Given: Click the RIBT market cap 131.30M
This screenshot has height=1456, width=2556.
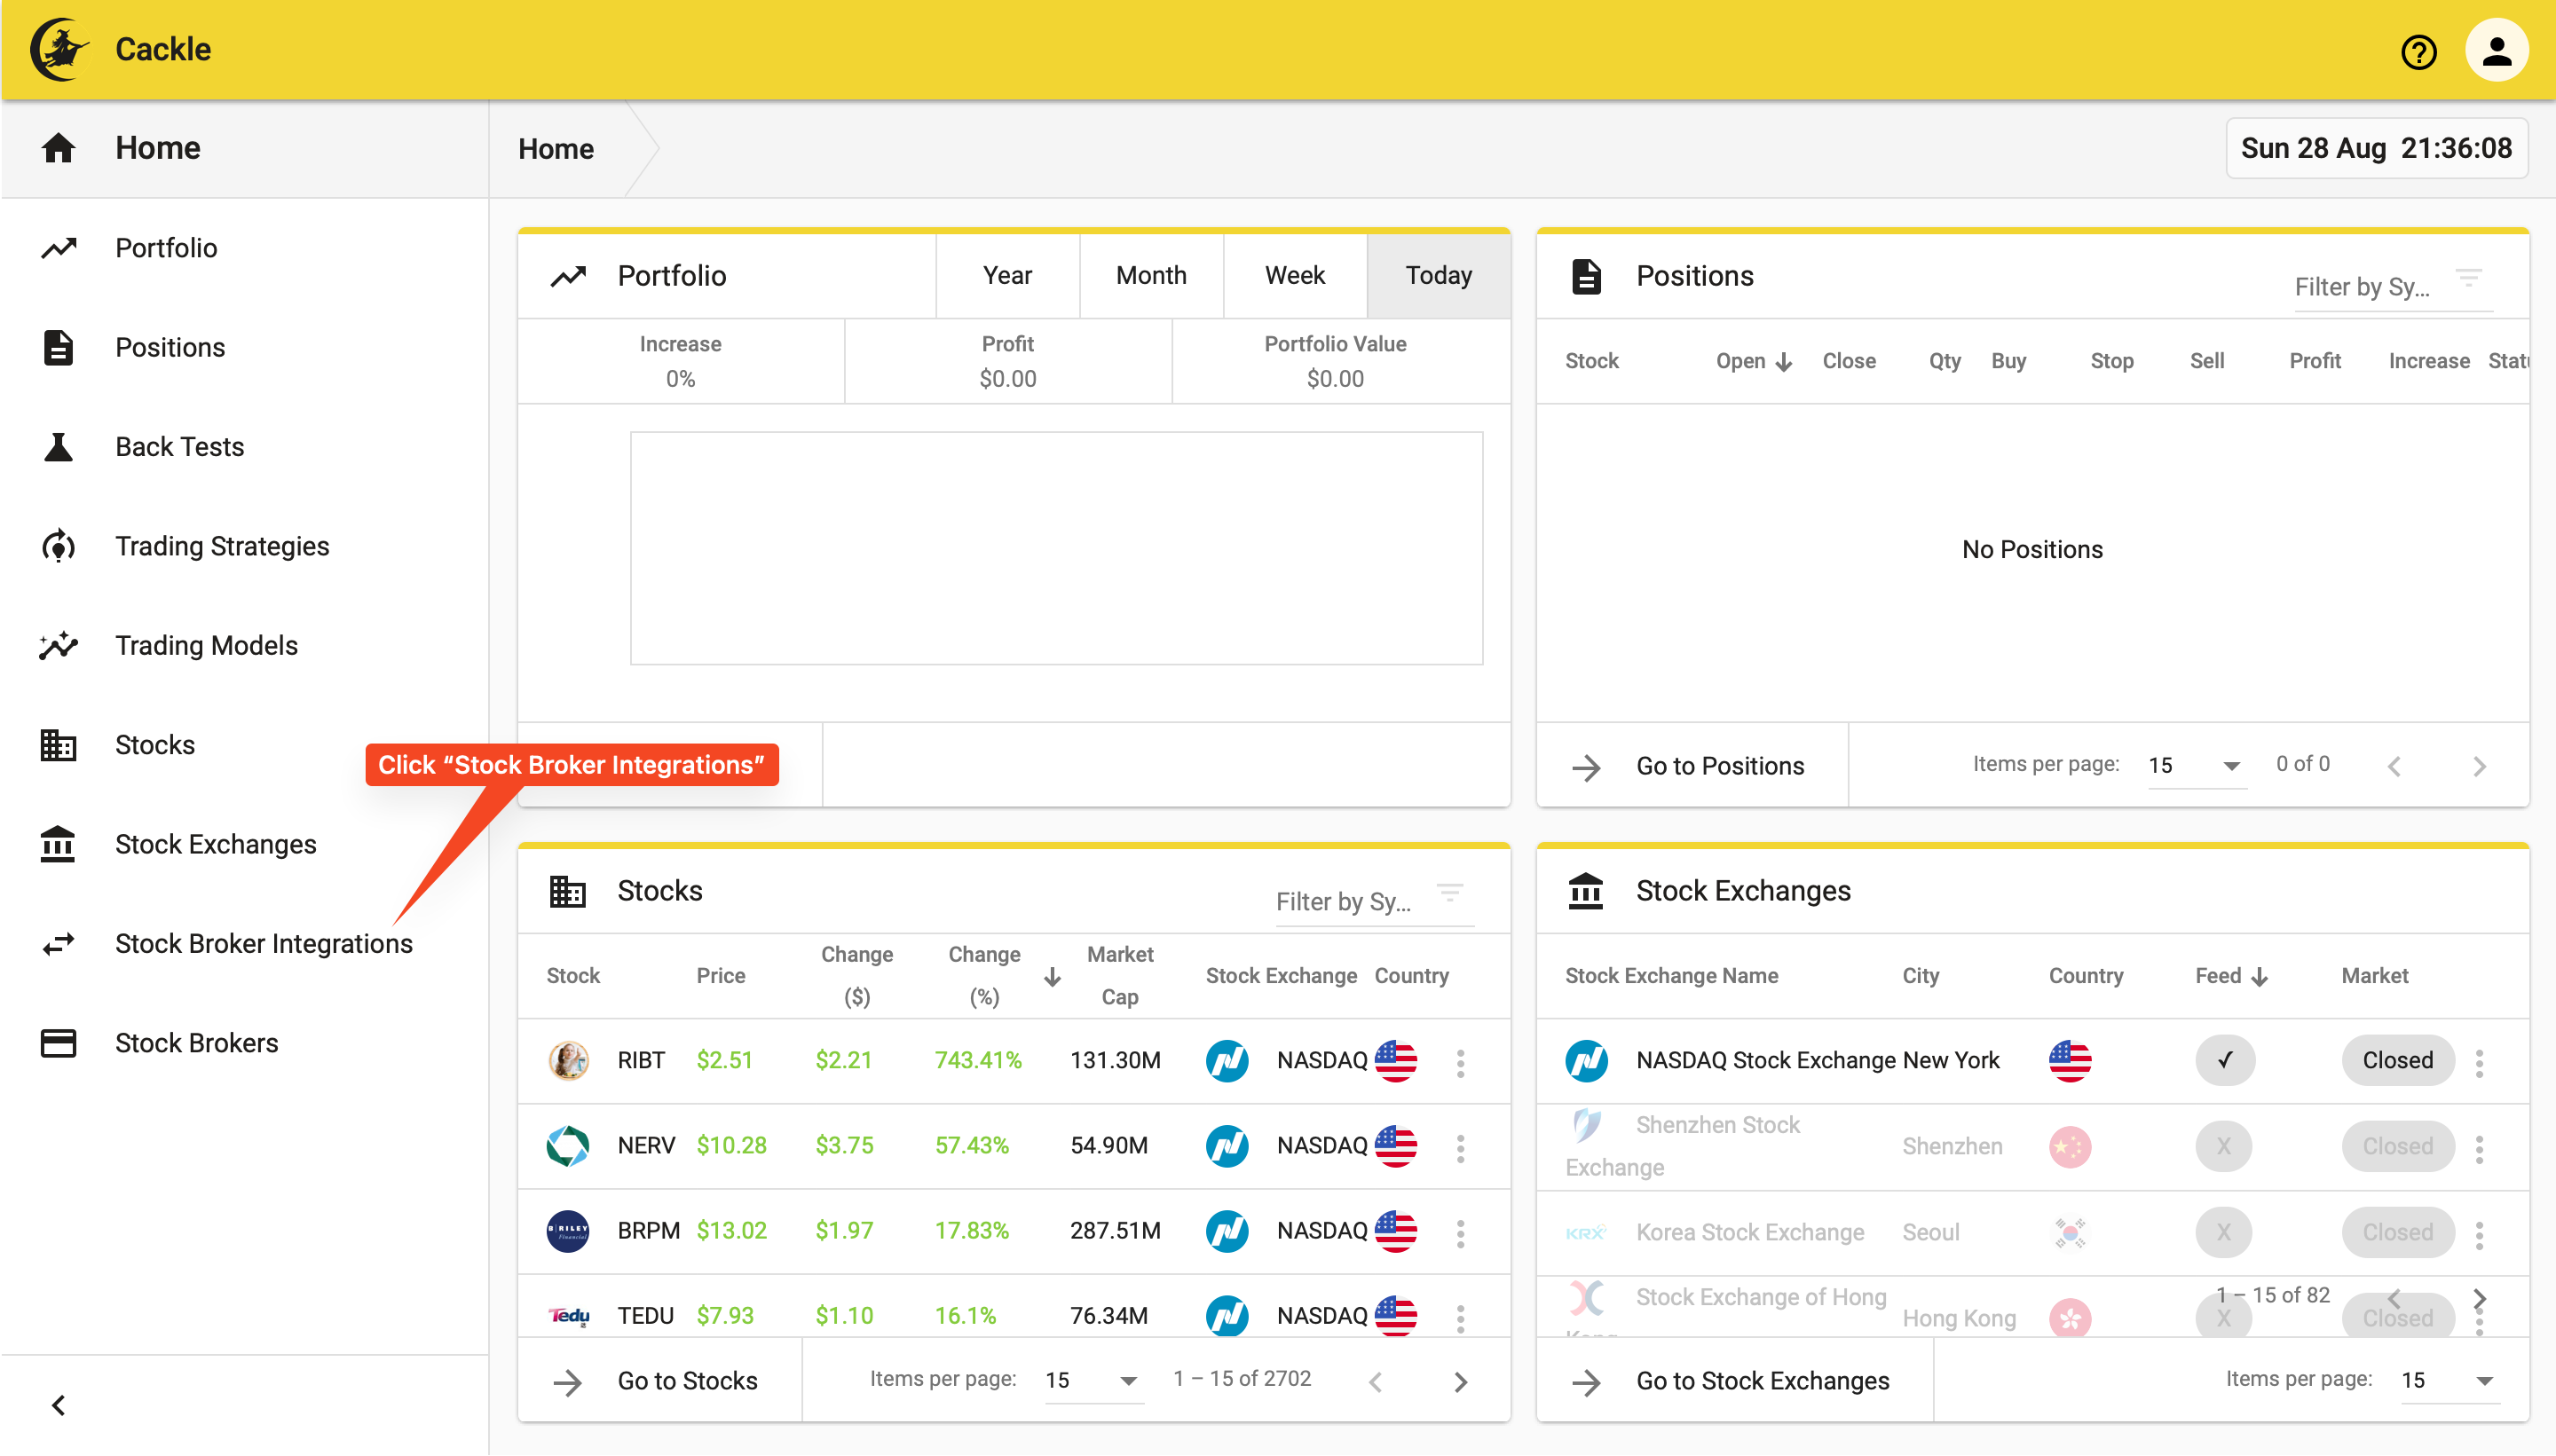Looking at the screenshot, I should pyautogui.click(x=1115, y=1060).
